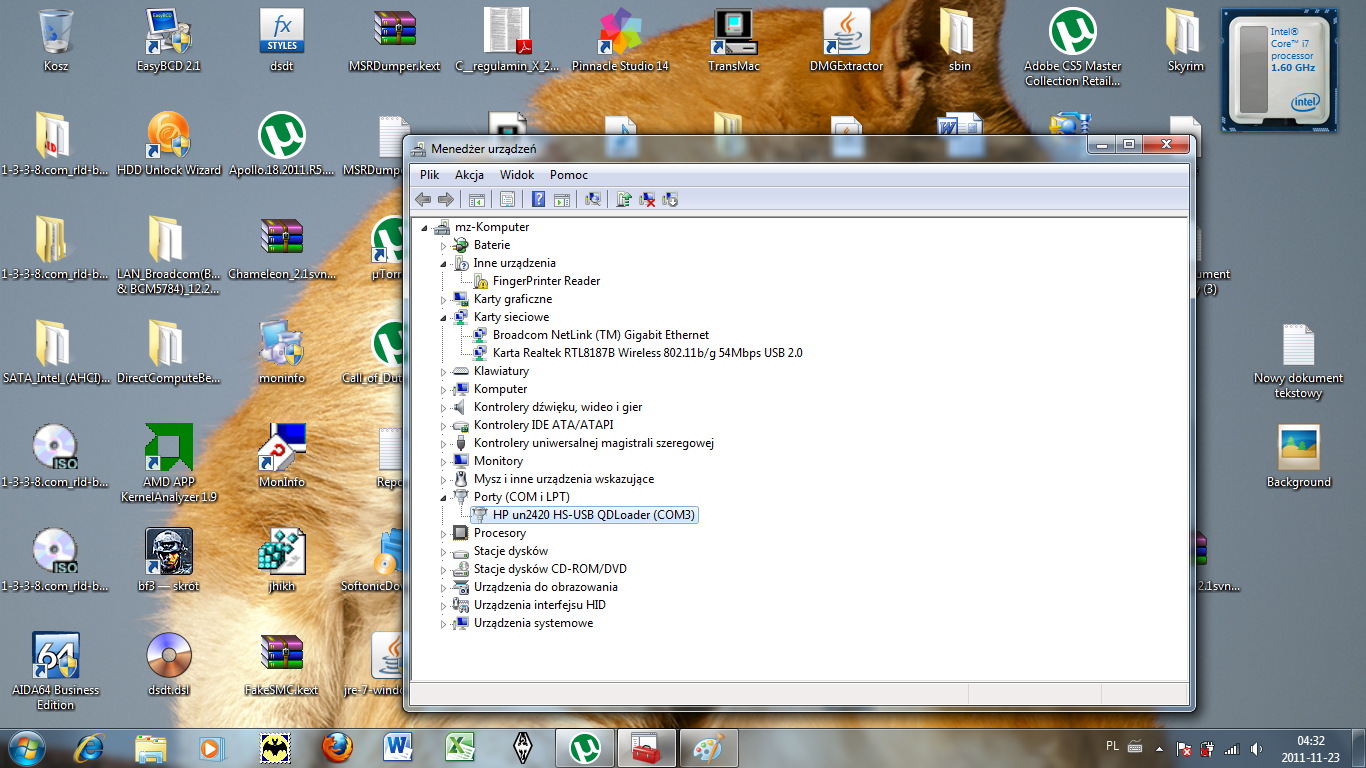Viewport: 1366px width, 768px height.
Task: Select Urządzenia do obrazowania category
Action: 545,587
